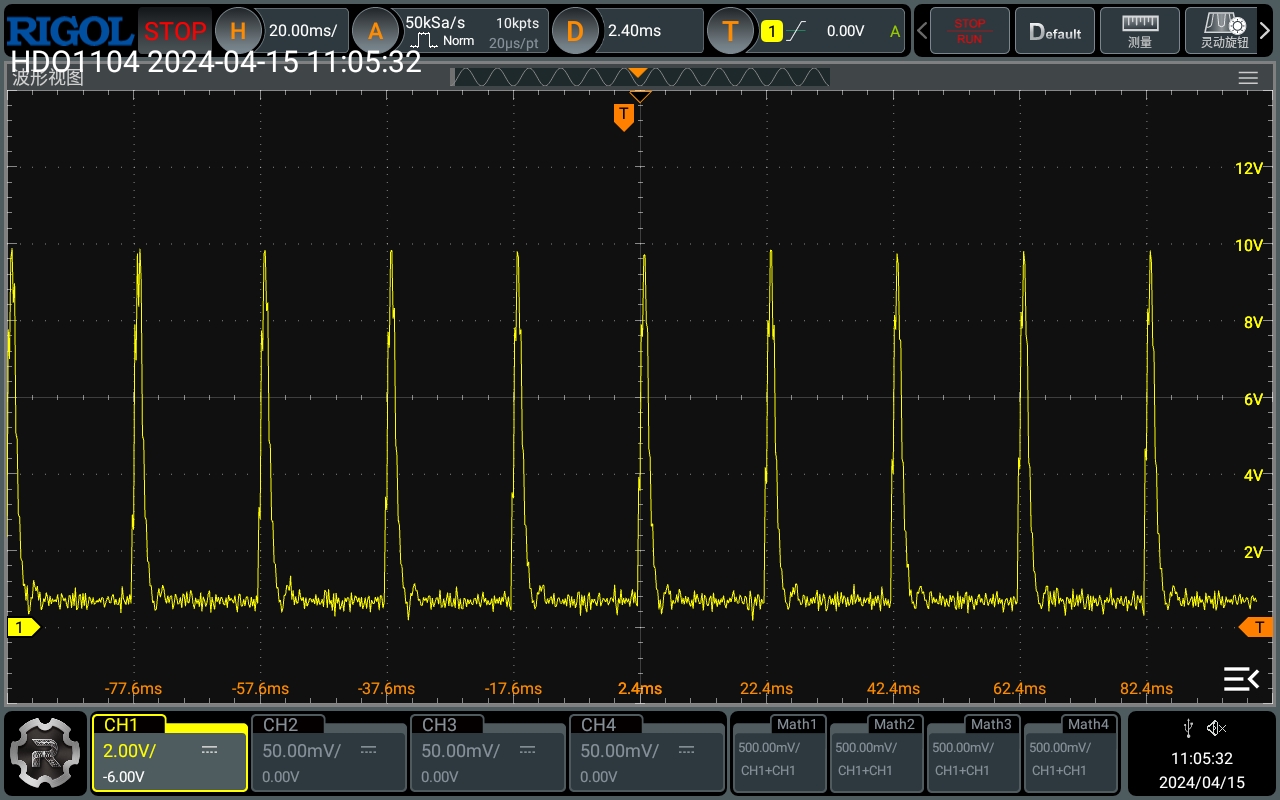This screenshot has width=1280, height=800.
Task: Select the Math3 channel tab
Action: pos(973,752)
